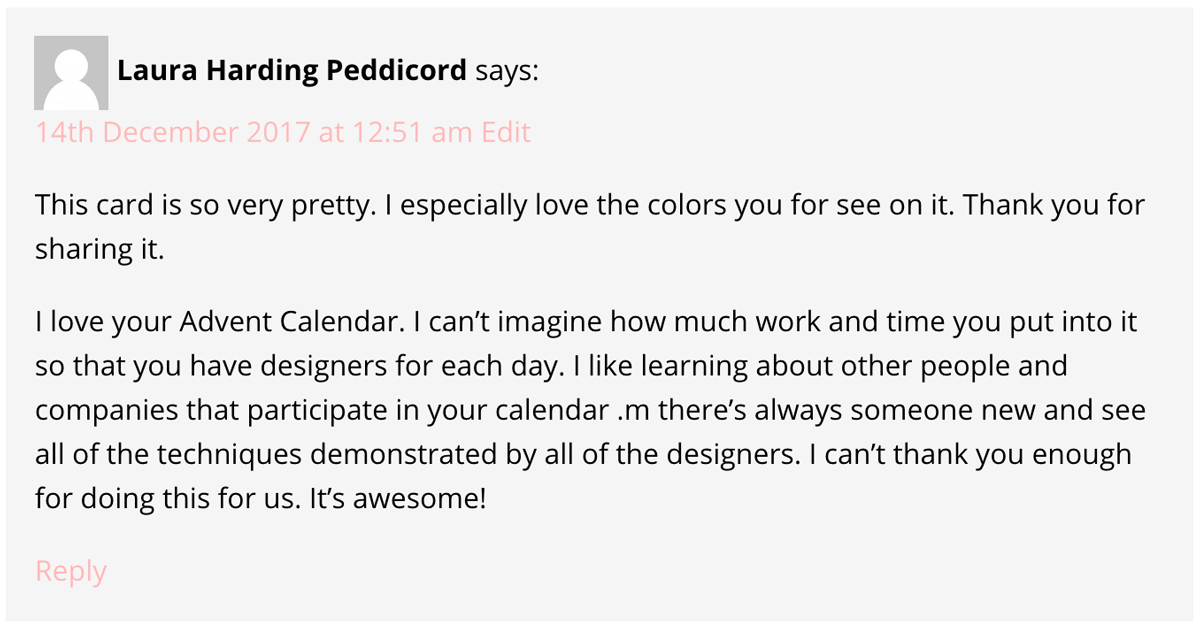This screenshot has height=628, width=1200.
Task: Open the 14th December 2017 comment permalink
Action: tap(254, 132)
